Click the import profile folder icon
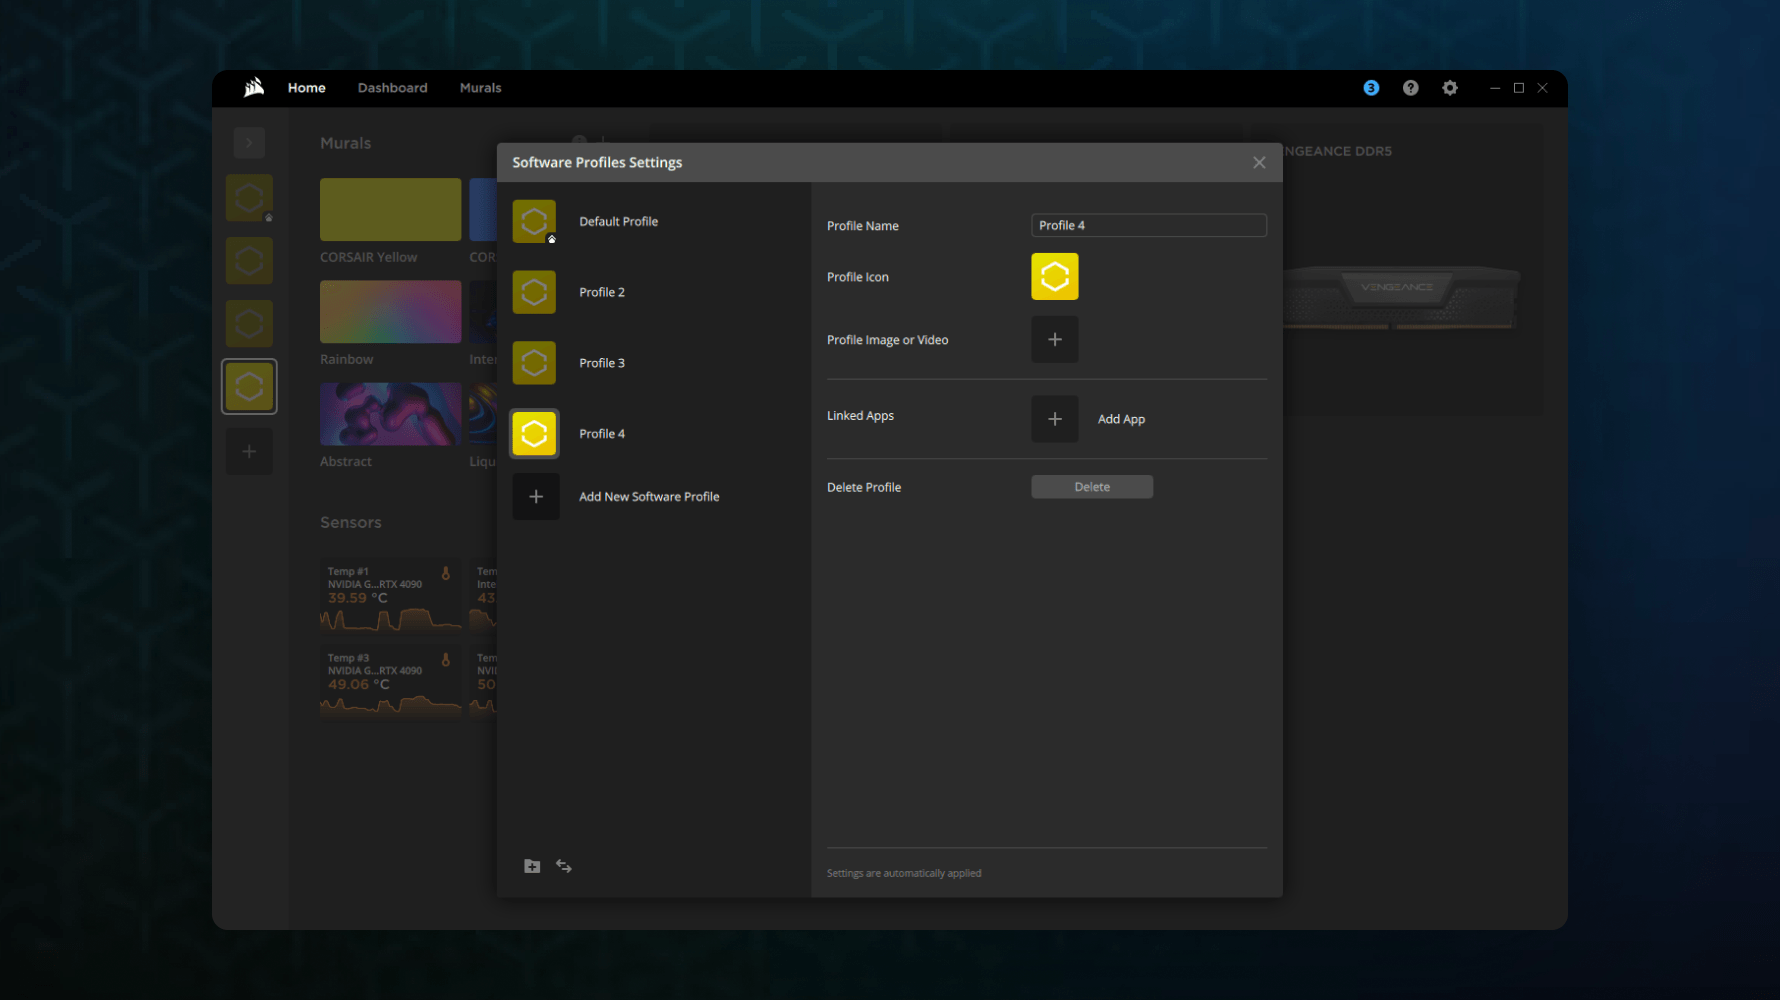 [532, 866]
